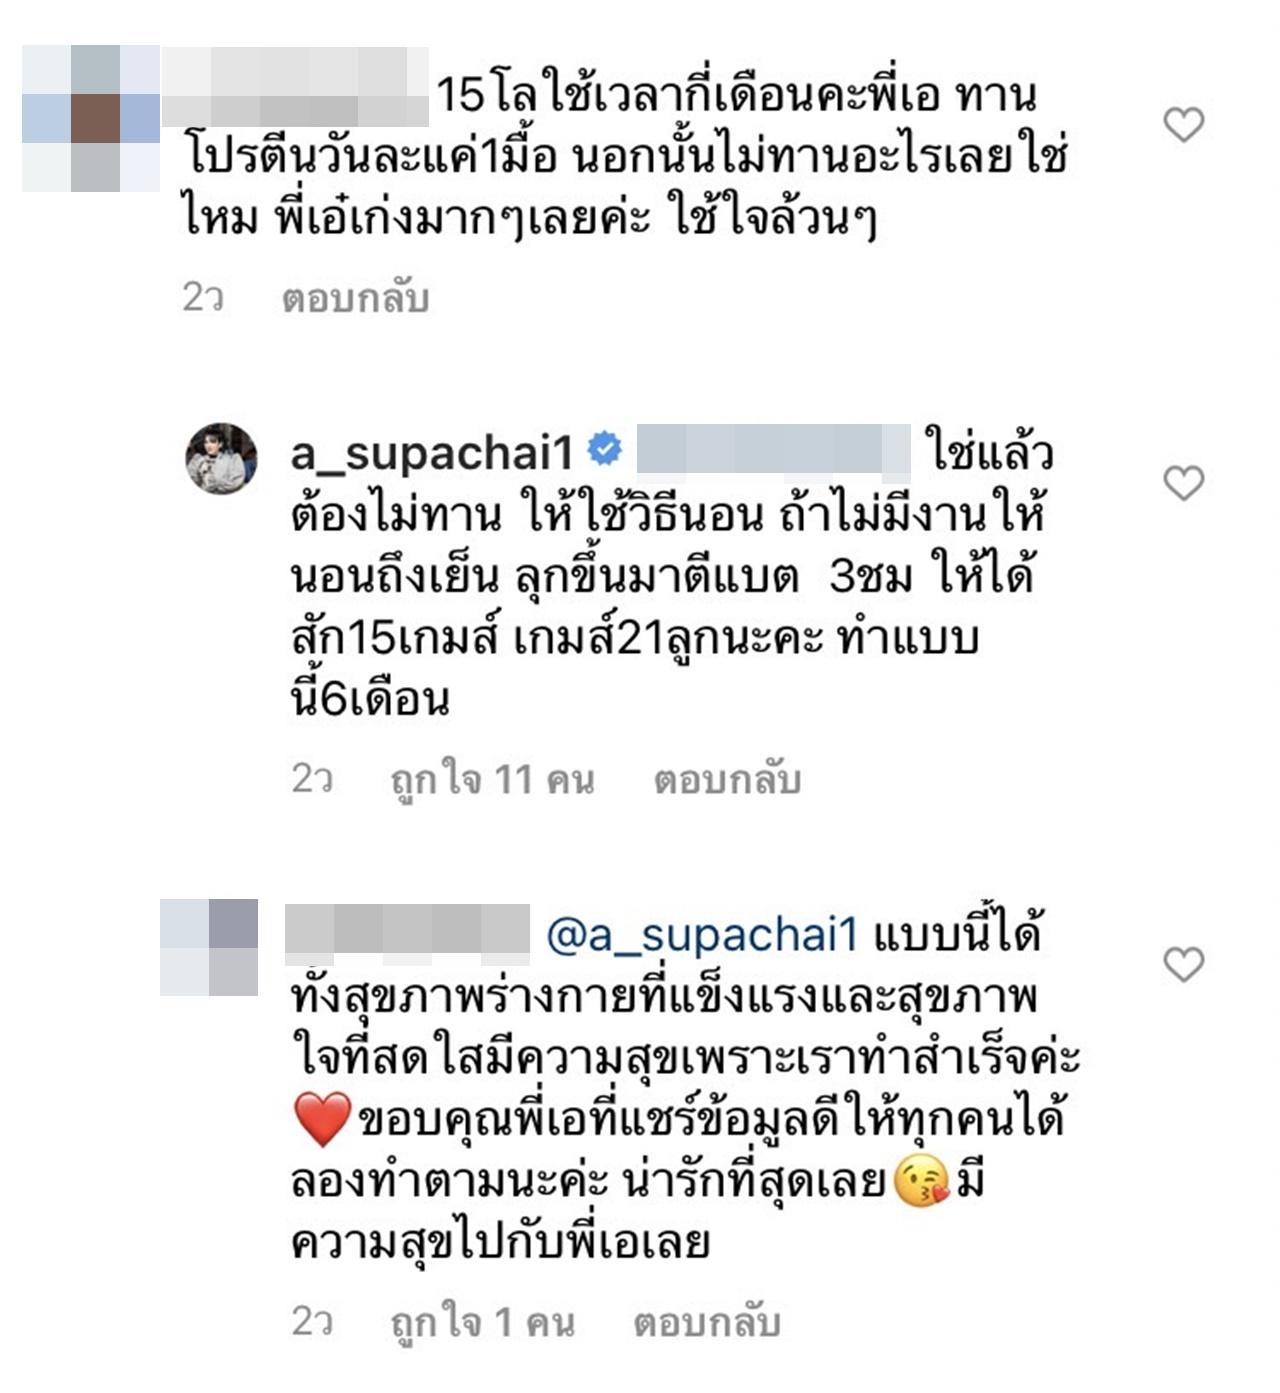Follow the @a_supachai1 mention link

tap(703, 935)
